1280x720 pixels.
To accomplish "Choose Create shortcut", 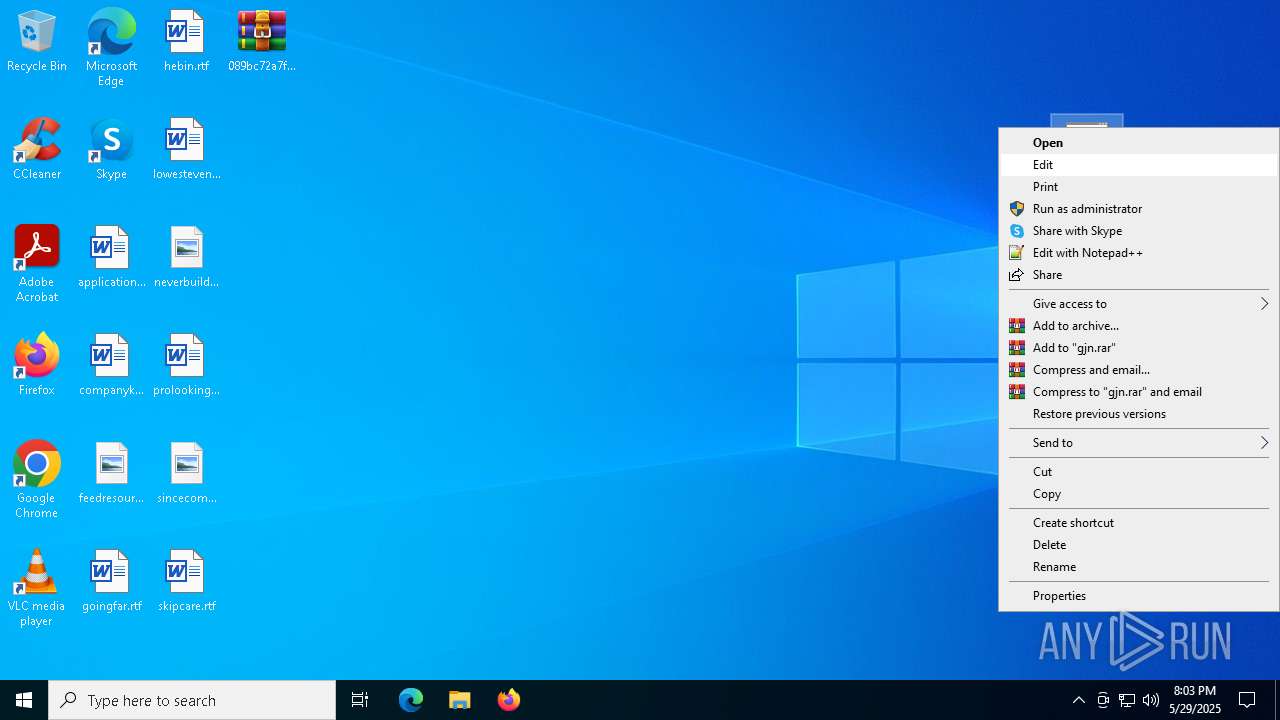I will [x=1139, y=523].
